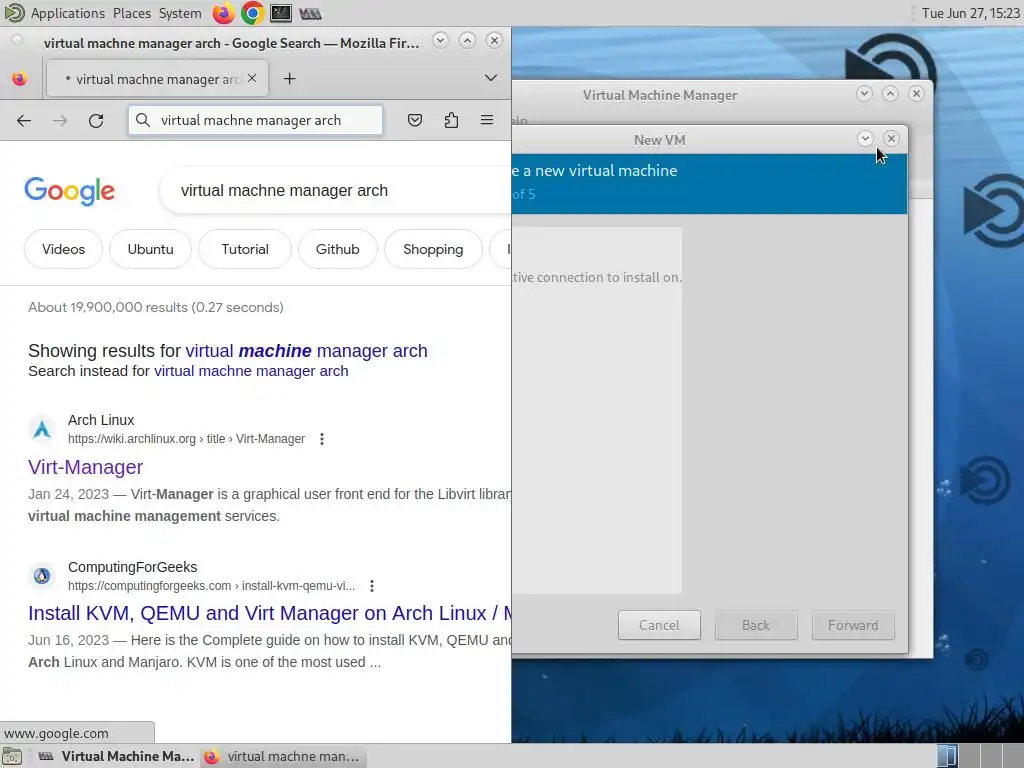Maximize the Firefox window
The height and width of the screenshot is (768, 1024).
(x=467, y=40)
